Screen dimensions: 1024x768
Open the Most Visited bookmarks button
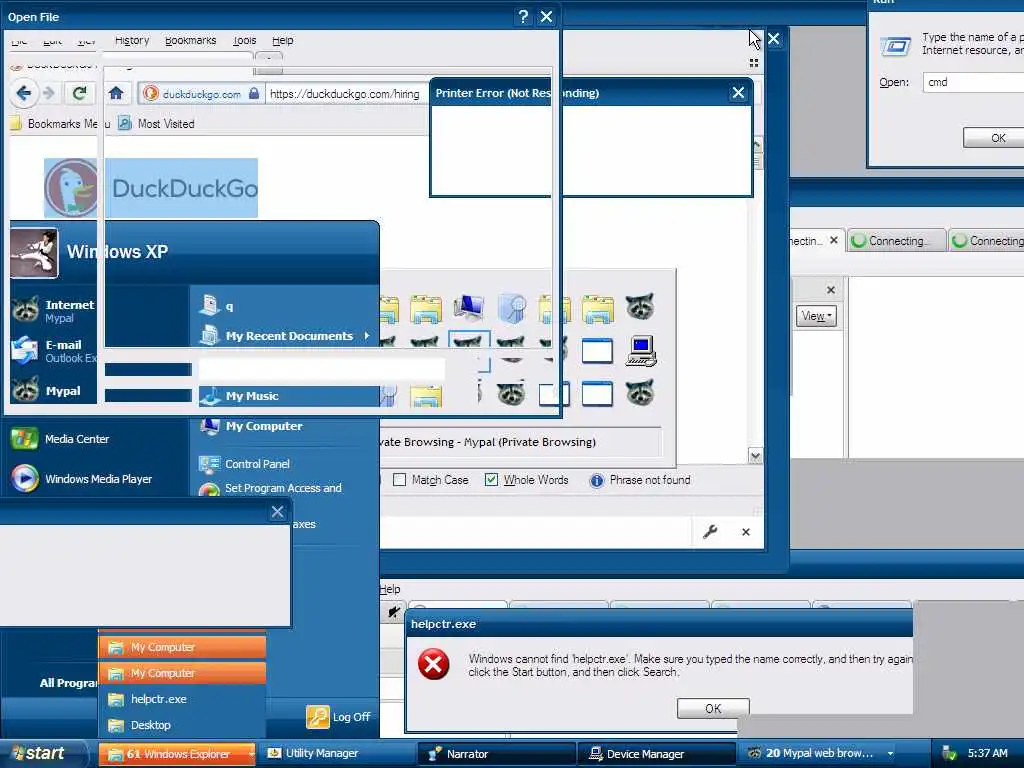[156, 123]
